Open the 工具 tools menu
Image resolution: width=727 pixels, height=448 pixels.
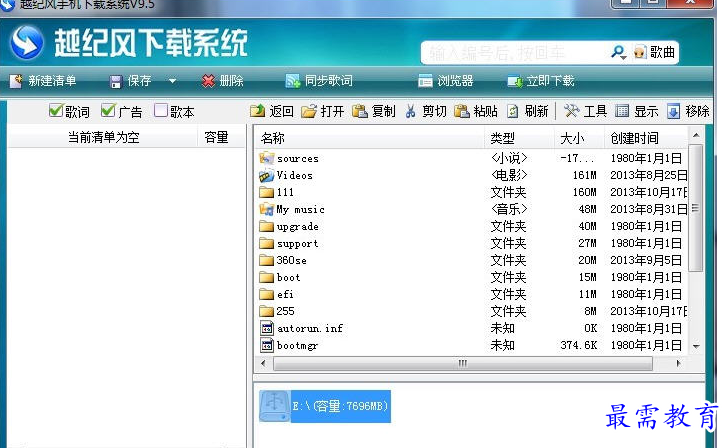click(x=585, y=111)
